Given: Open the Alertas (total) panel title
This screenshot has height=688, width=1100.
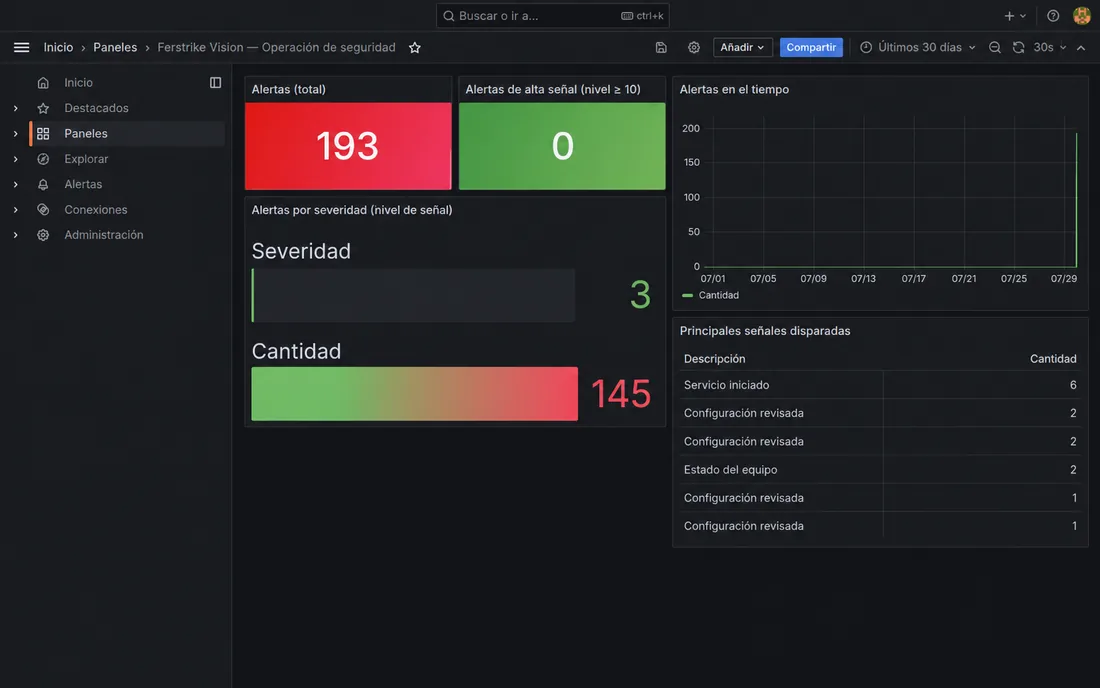Looking at the screenshot, I should point(288,89).
